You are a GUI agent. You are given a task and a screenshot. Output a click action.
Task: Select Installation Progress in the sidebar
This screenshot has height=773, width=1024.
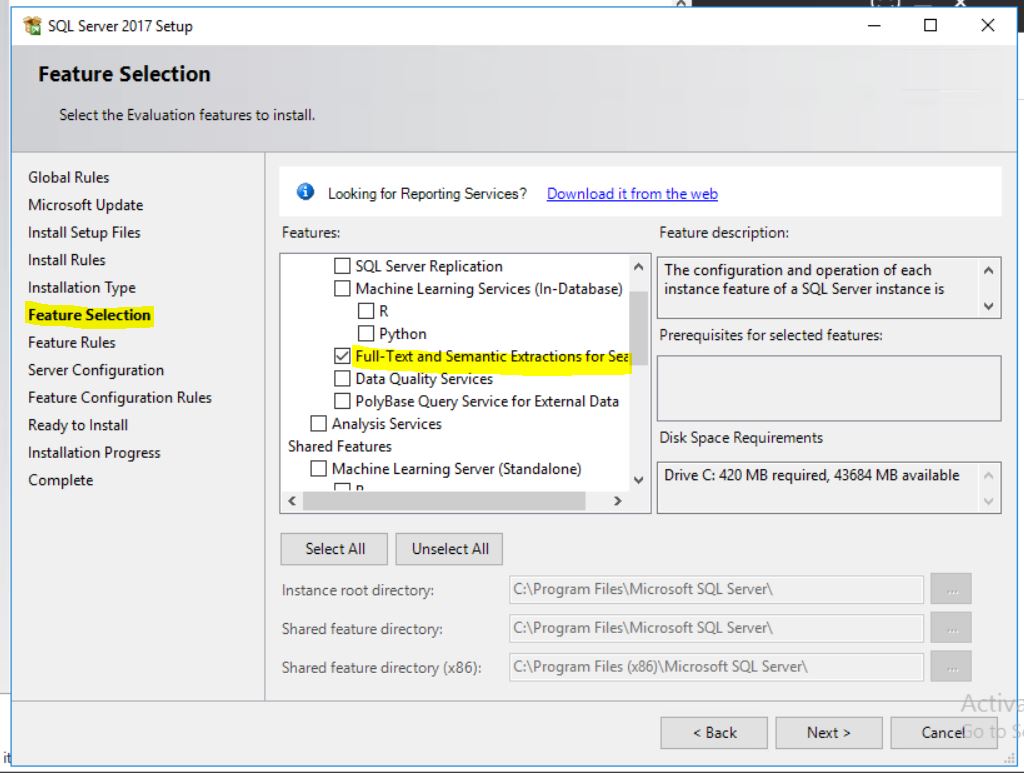coord(93,452)
